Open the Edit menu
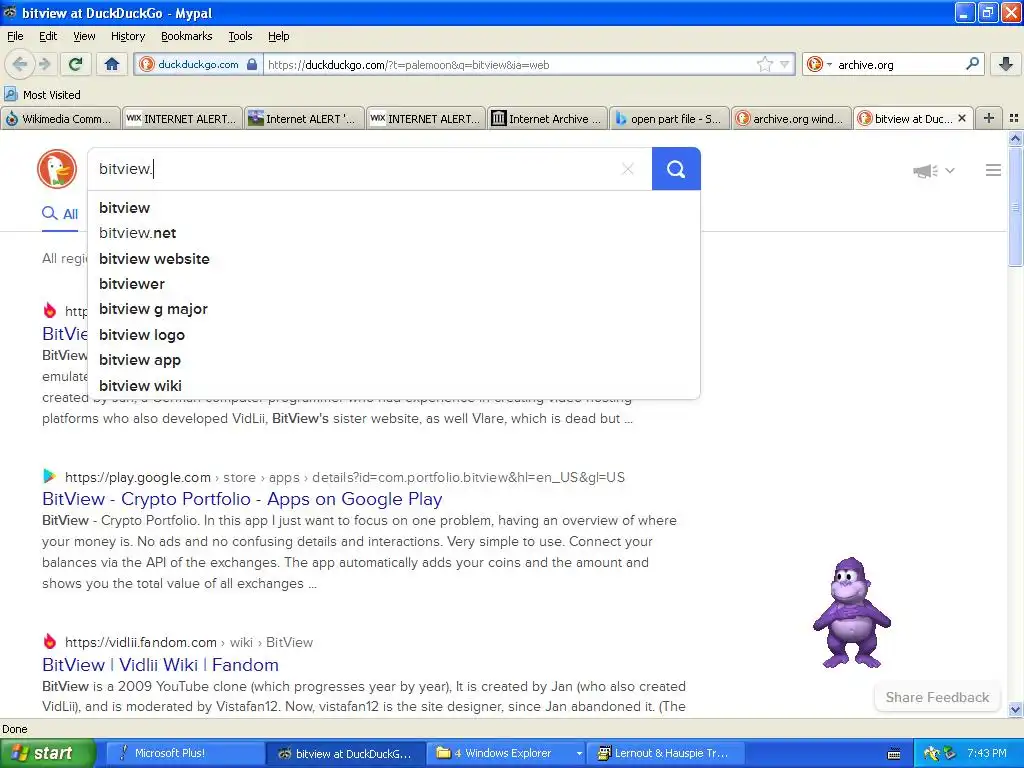 [x=48, y=36]
